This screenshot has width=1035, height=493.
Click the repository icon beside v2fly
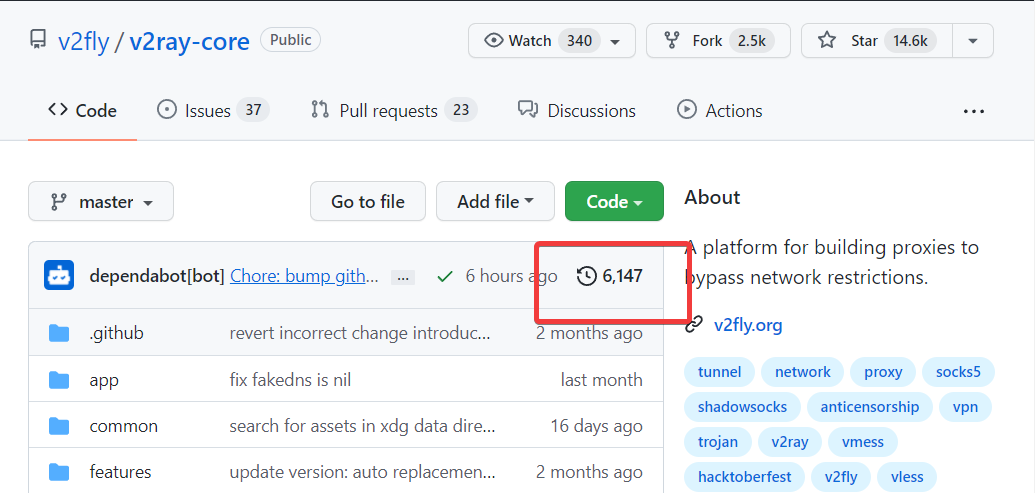click(x=38, y=40)
